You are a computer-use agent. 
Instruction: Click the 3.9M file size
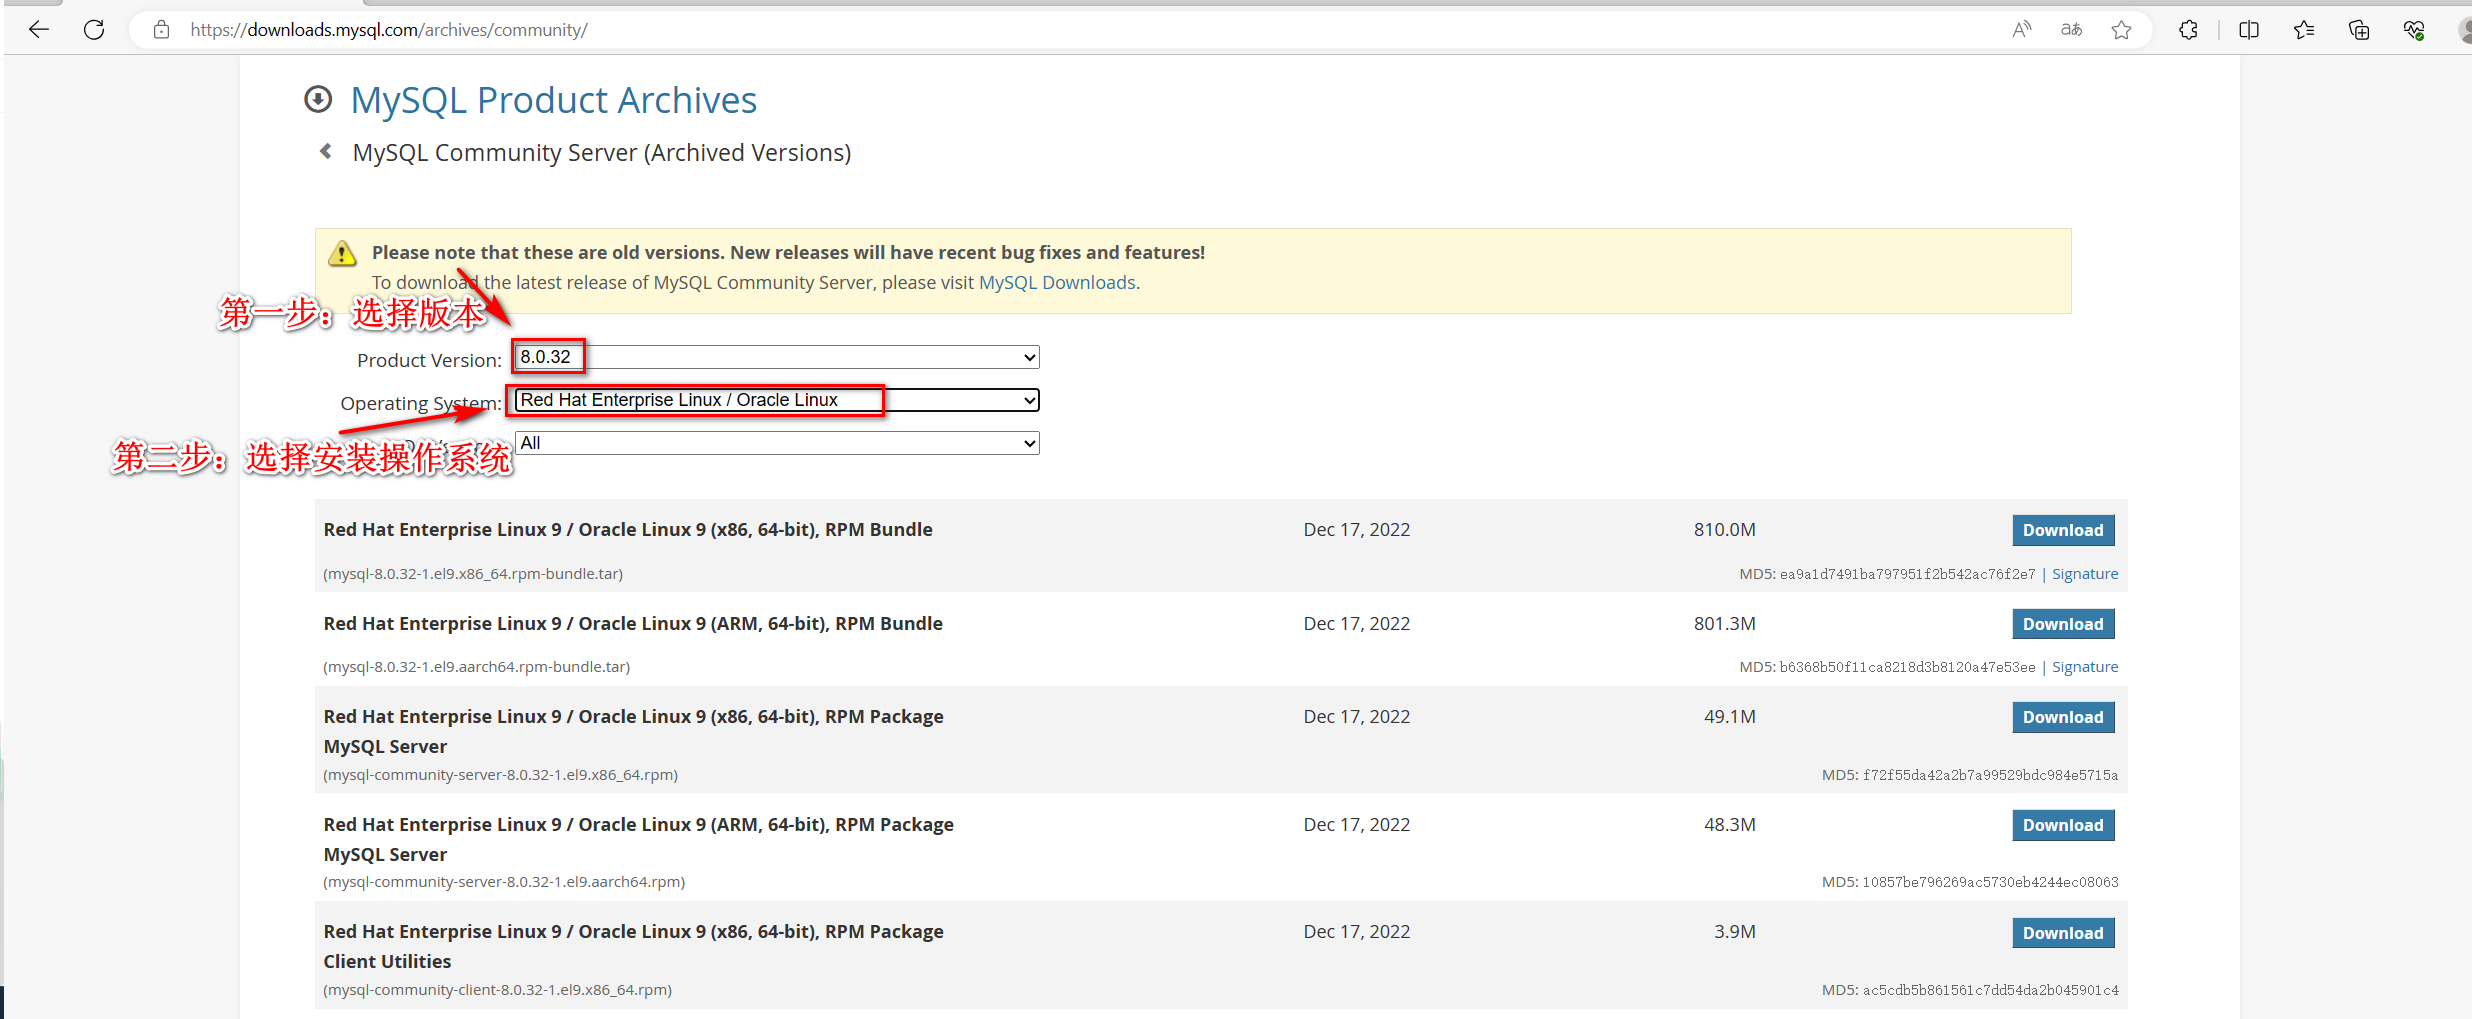1735,932
